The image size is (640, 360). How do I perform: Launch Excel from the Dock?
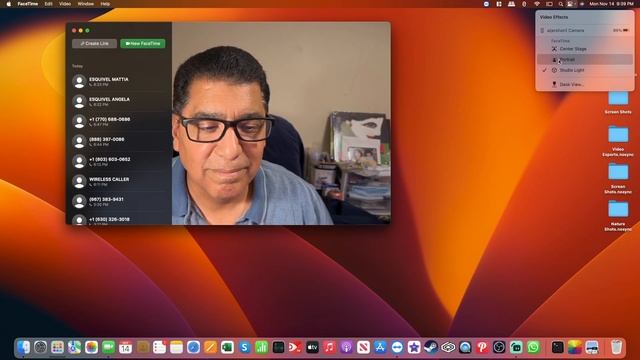click(227, 347)
